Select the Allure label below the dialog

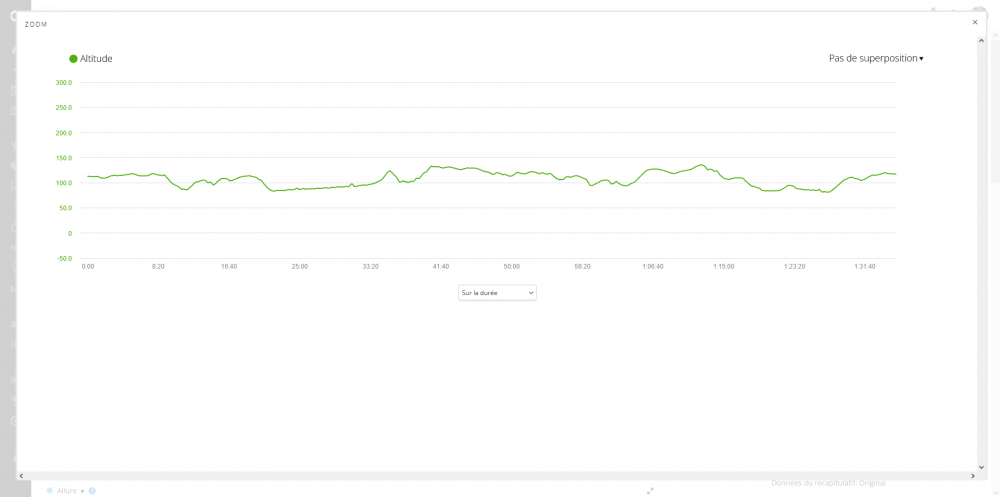[x=67, y=491]
